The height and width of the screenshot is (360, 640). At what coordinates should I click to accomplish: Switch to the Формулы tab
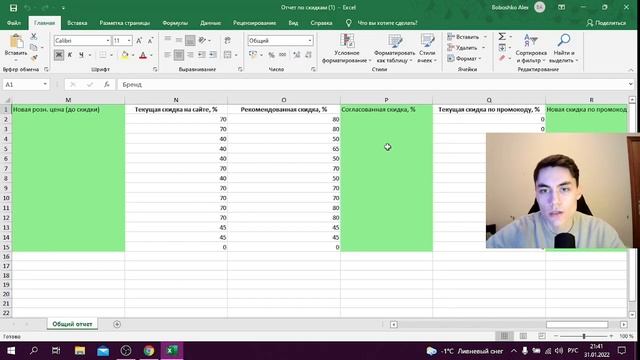(x=175, y=23)
